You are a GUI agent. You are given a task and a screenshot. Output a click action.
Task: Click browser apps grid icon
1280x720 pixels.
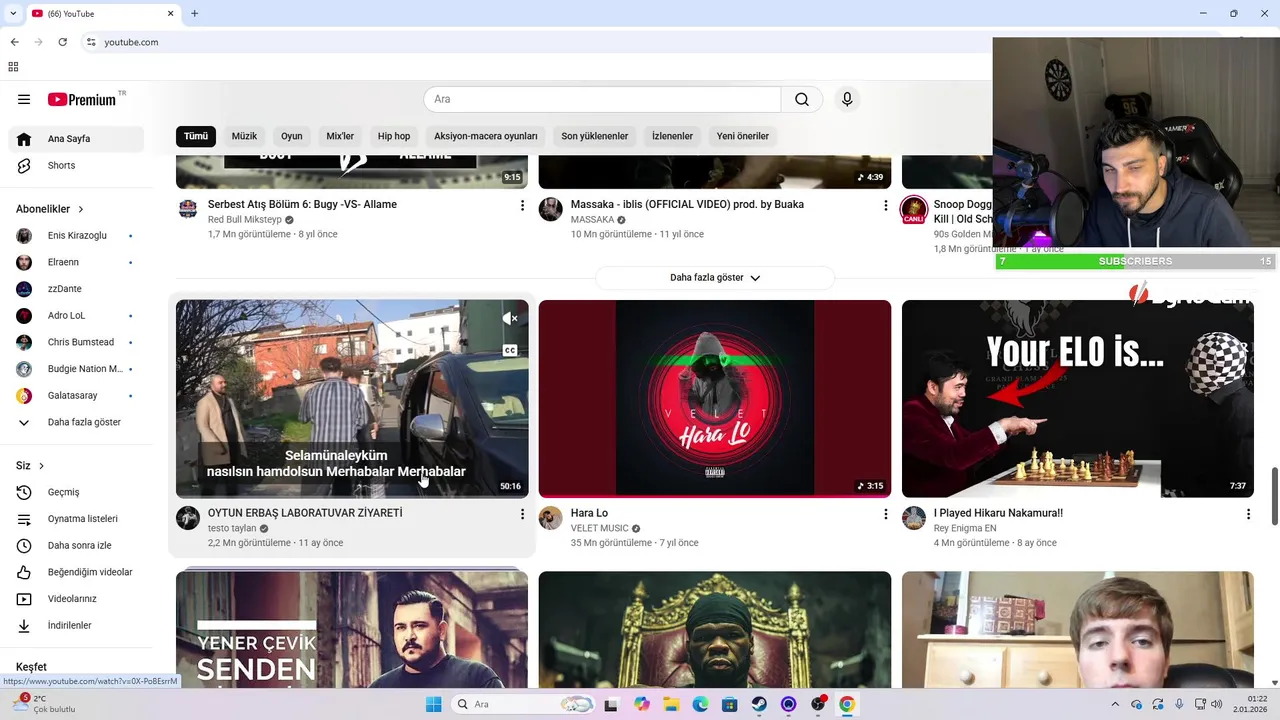click(x=13, y=67)
